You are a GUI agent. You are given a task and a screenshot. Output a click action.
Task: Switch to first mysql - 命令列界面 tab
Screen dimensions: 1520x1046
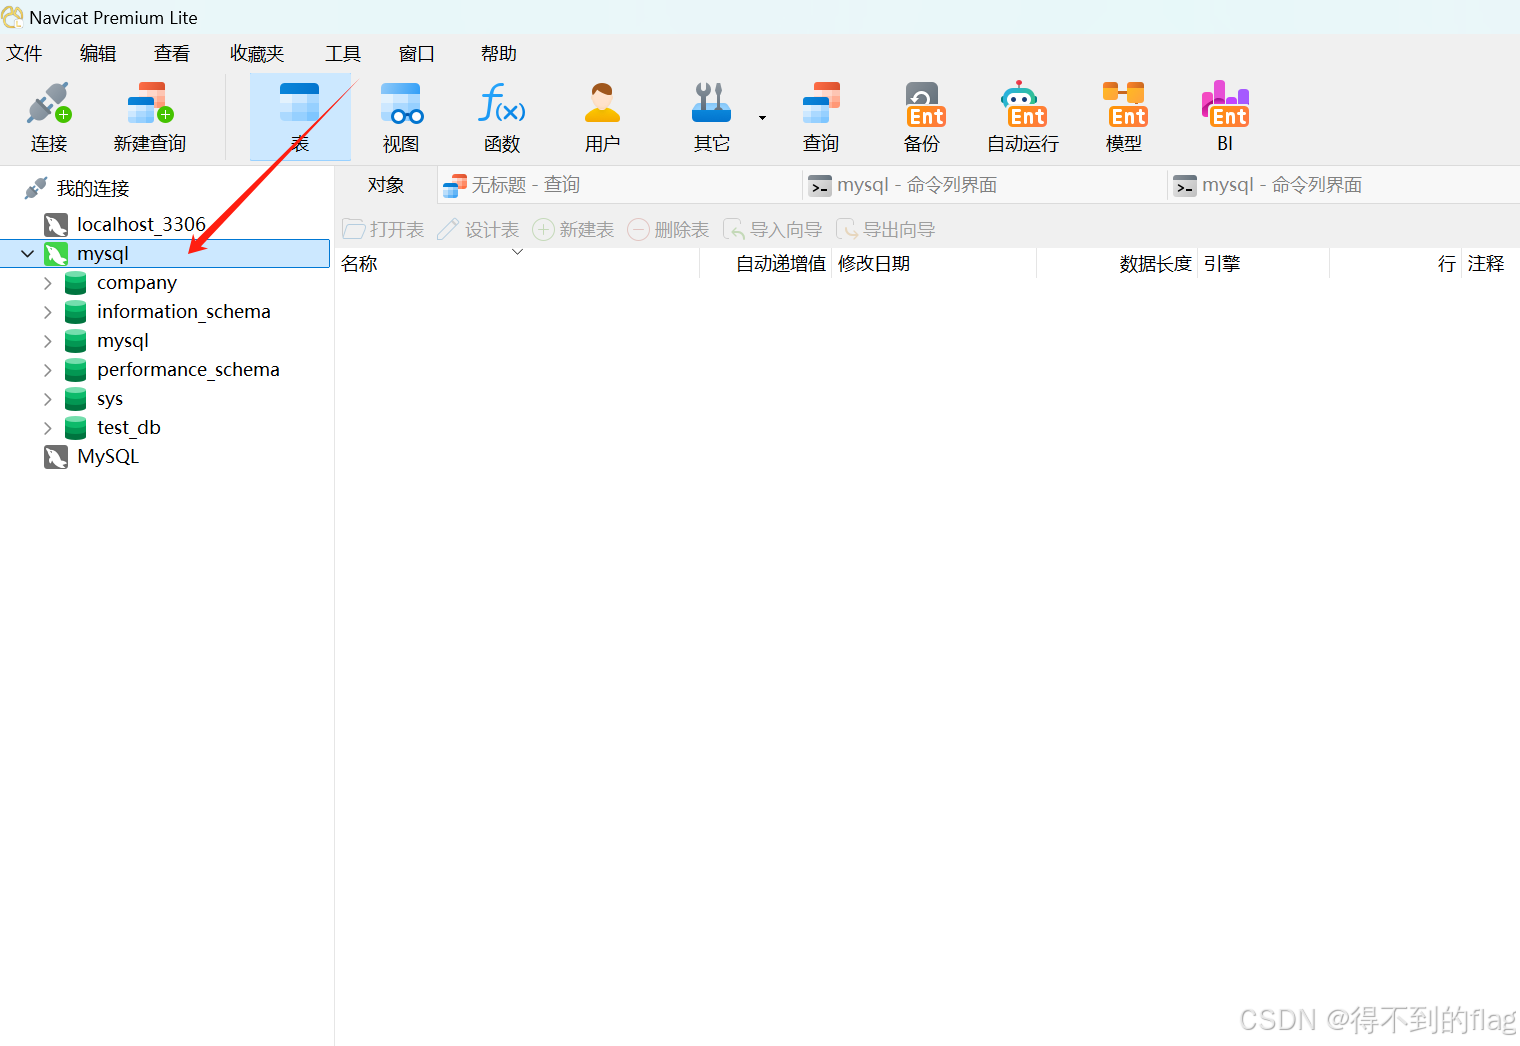click(985, 185)
